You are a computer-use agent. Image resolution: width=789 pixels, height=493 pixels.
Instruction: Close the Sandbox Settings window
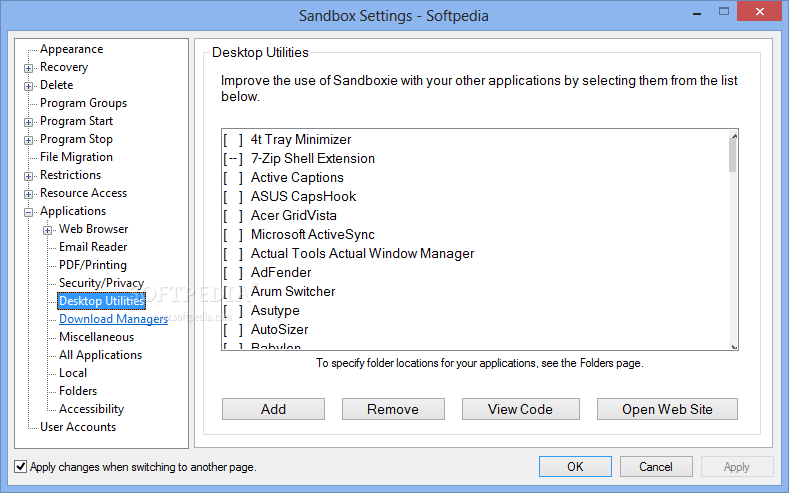760,11
